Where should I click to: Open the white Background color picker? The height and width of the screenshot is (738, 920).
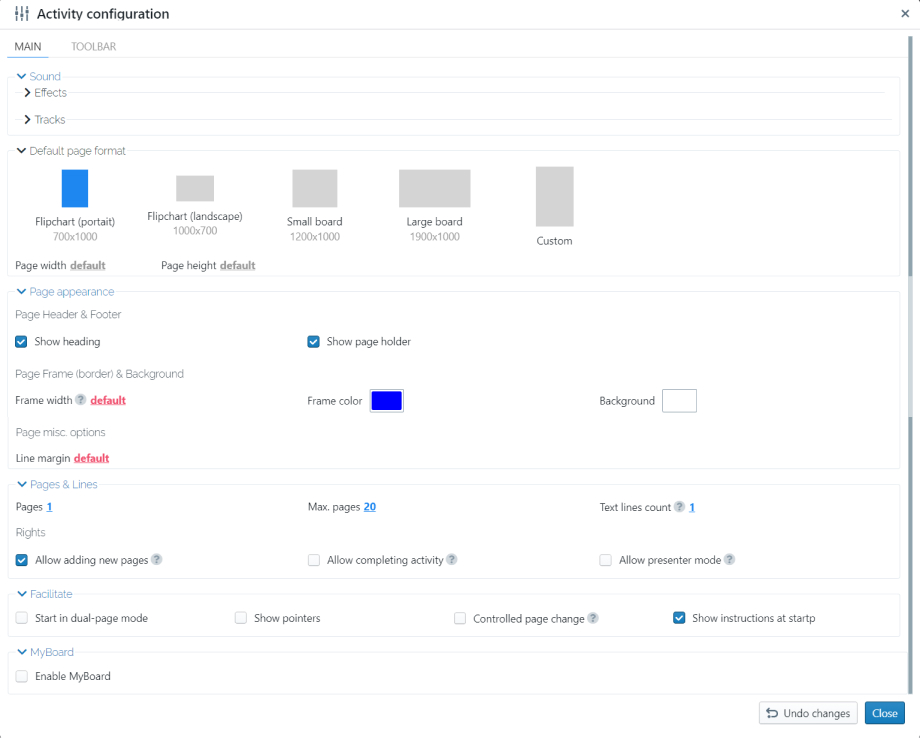coord(679,401)
